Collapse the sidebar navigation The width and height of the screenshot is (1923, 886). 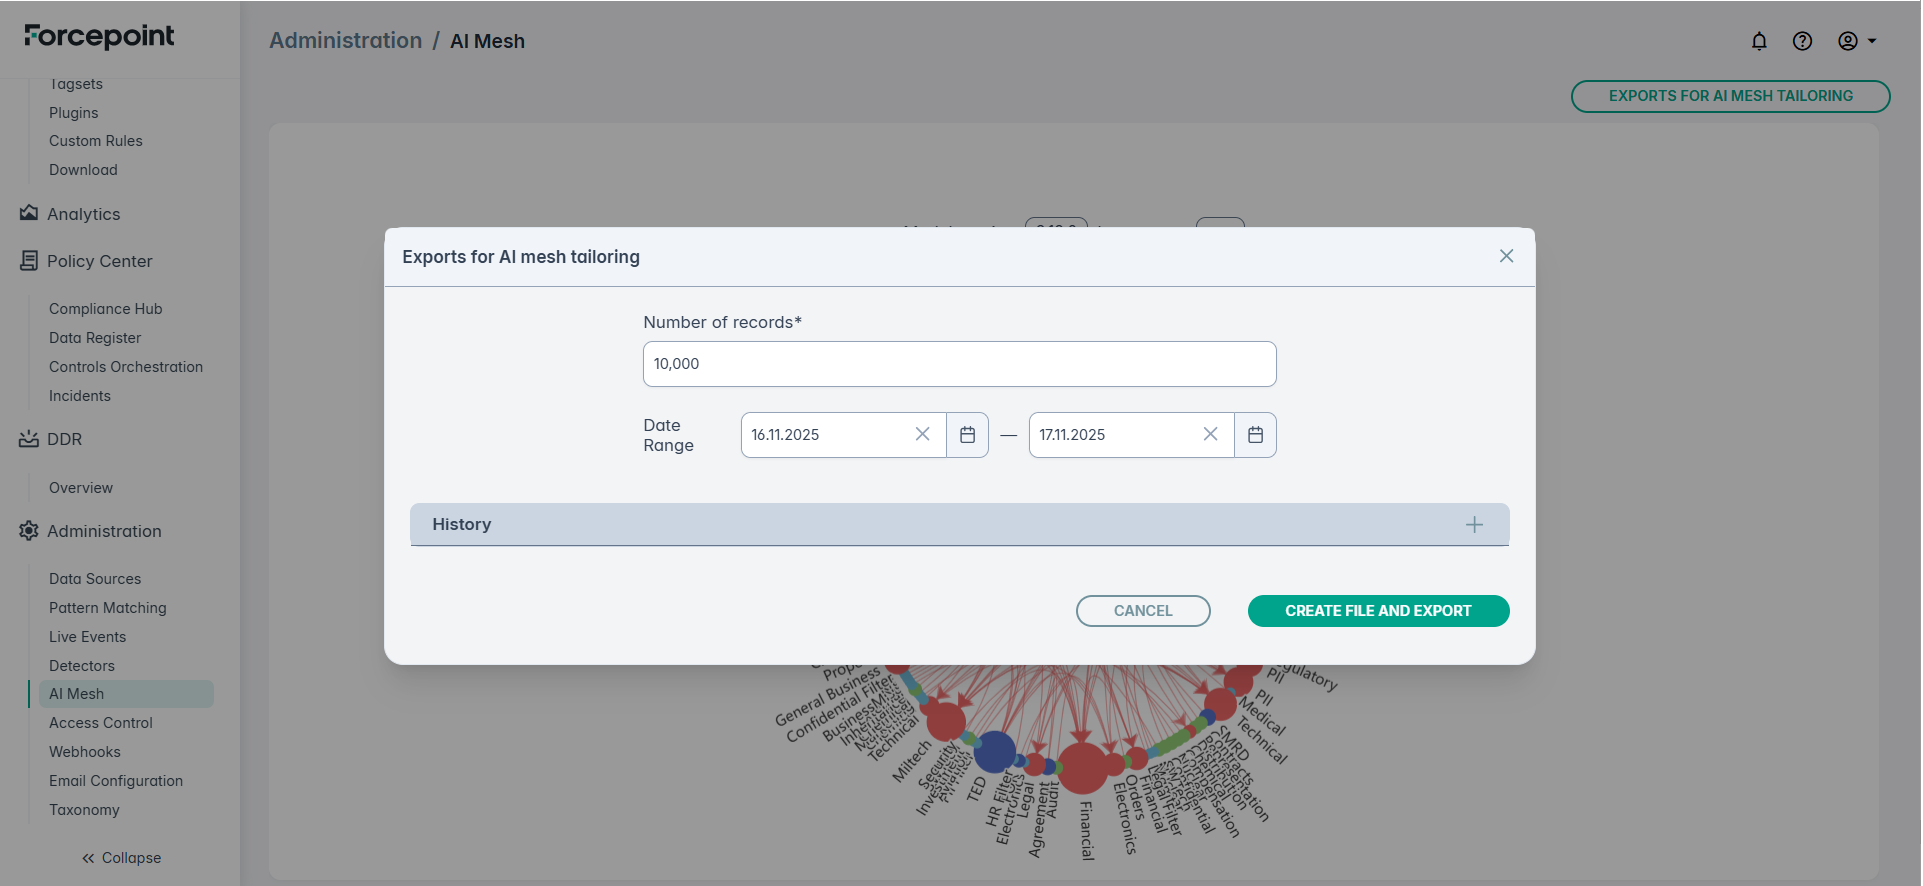[121, 858]
